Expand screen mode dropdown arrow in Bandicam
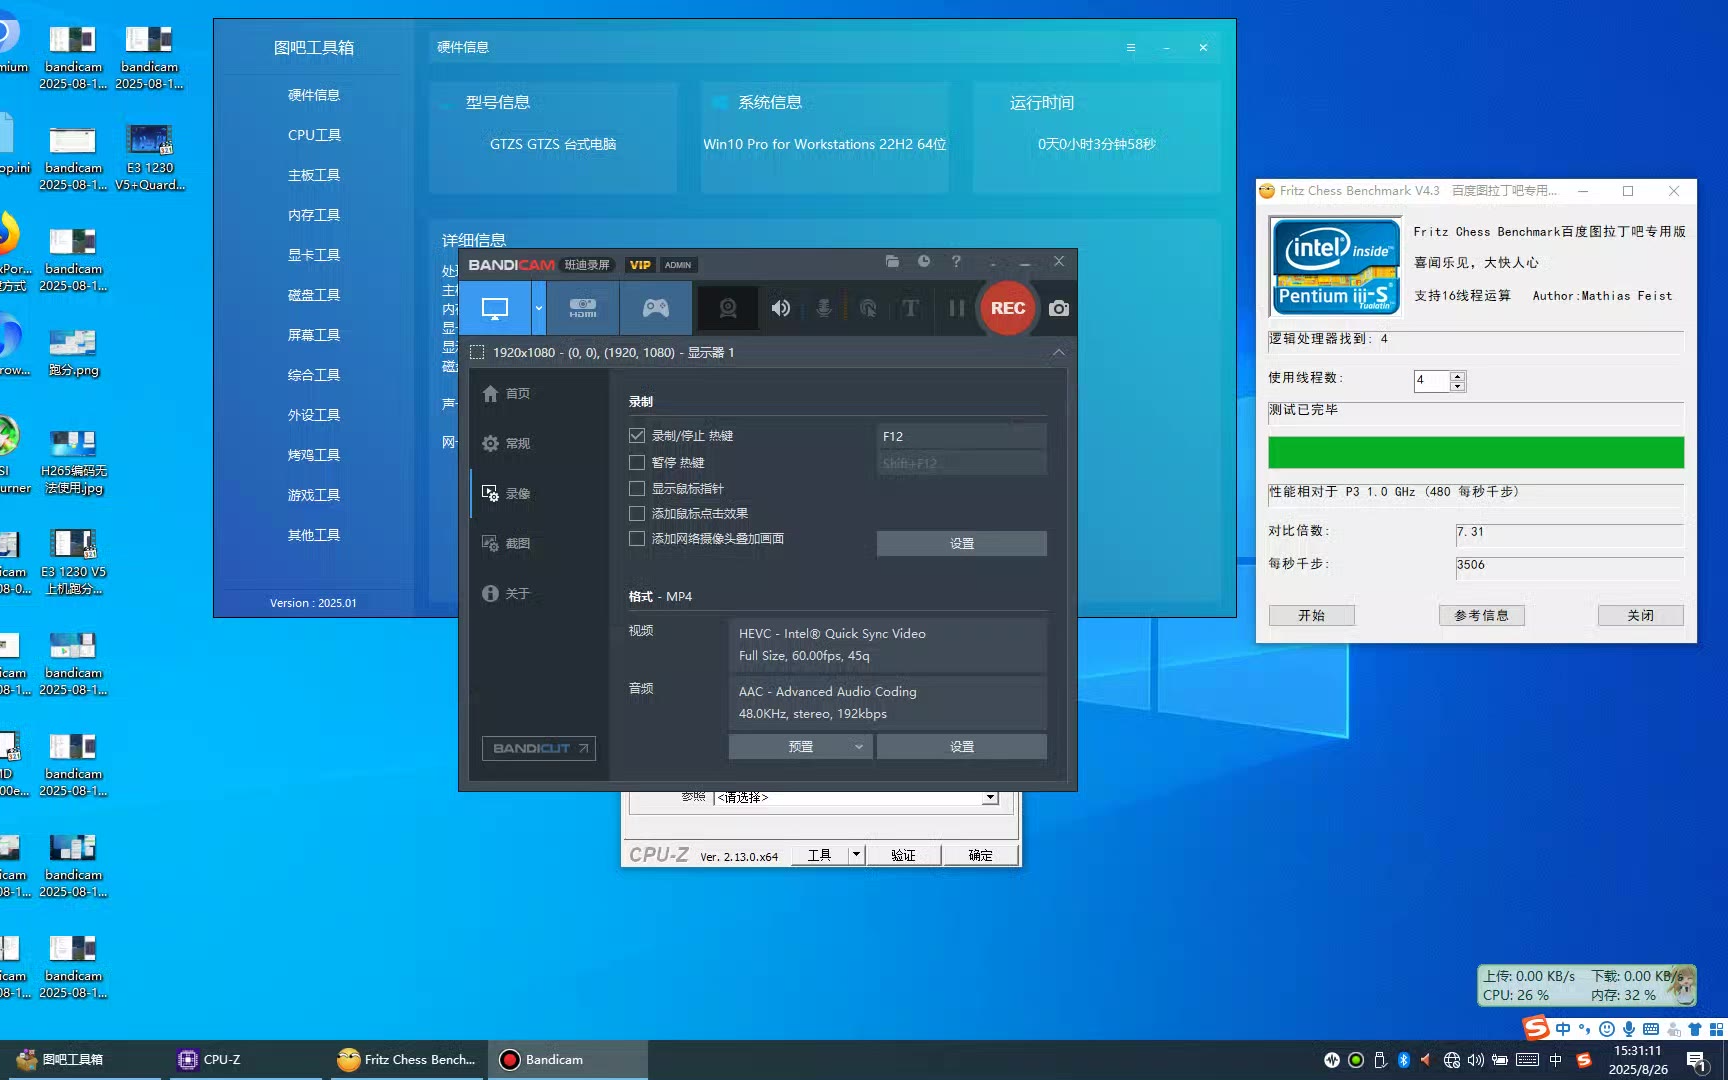This screenshot has height=1080, width=1728. coord(539,308)
